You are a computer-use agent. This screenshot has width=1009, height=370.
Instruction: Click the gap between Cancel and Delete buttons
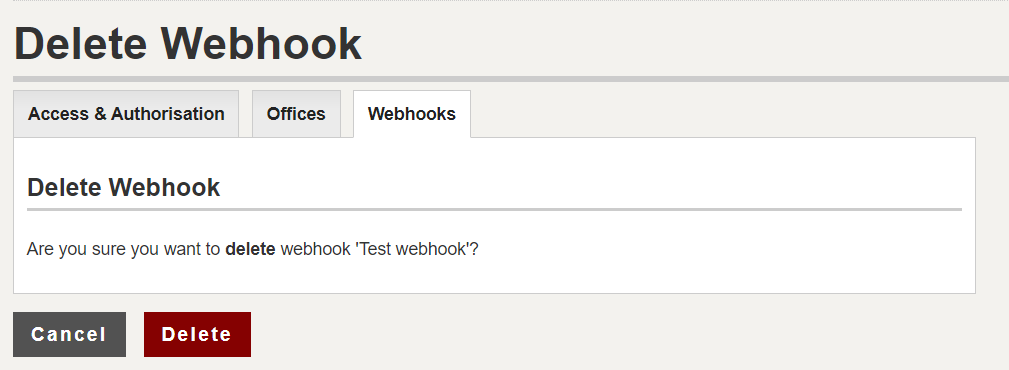coord(135,335)
